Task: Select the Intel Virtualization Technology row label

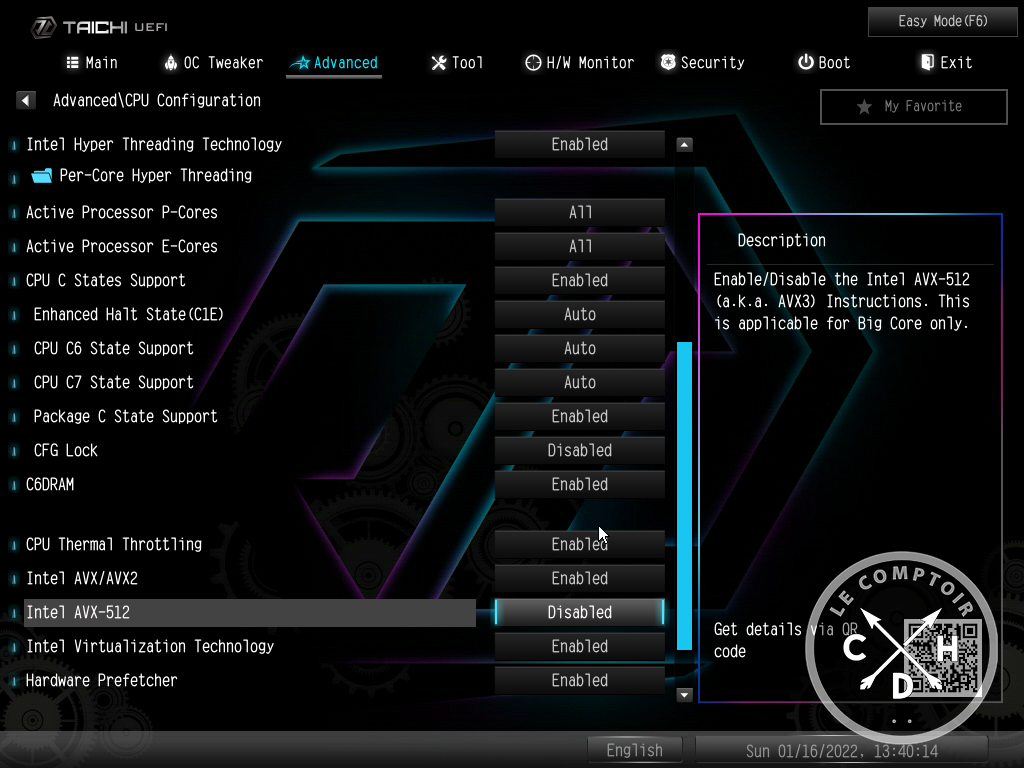Action: [150, 647]
